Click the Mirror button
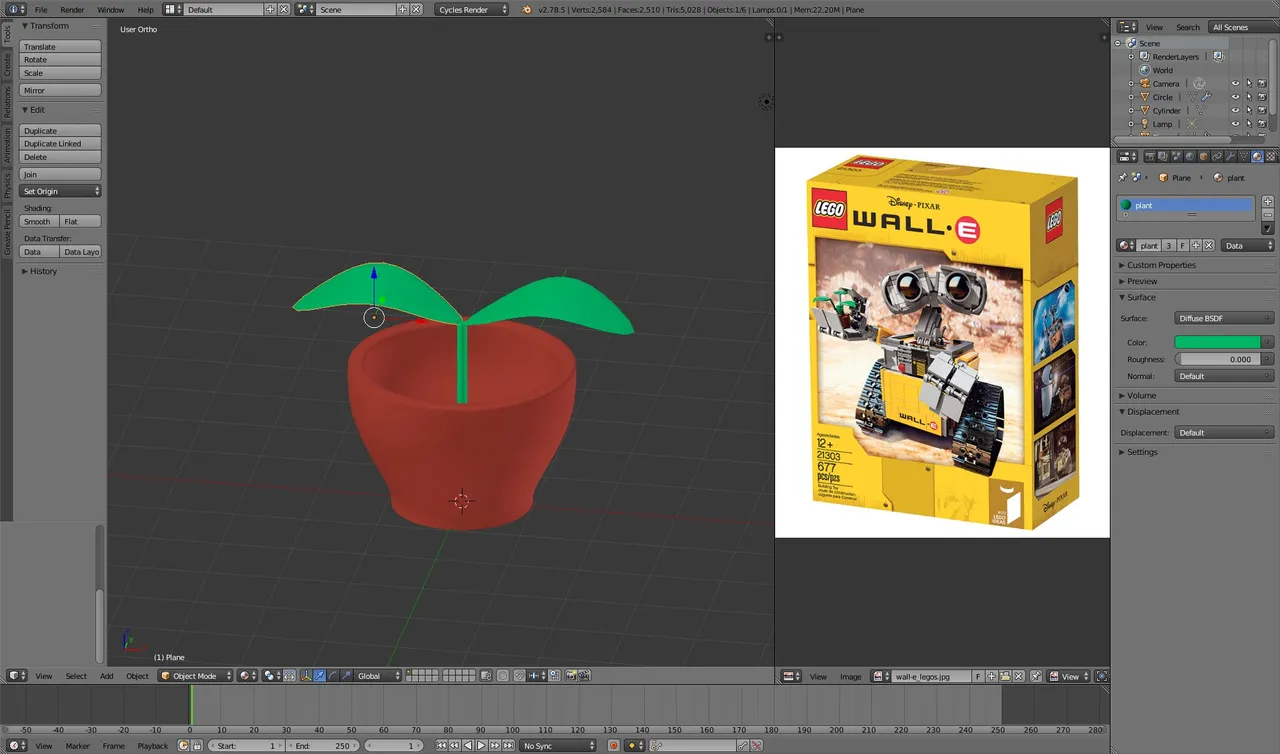This screenshot has height=754, width=1280. tap(60, 91)
